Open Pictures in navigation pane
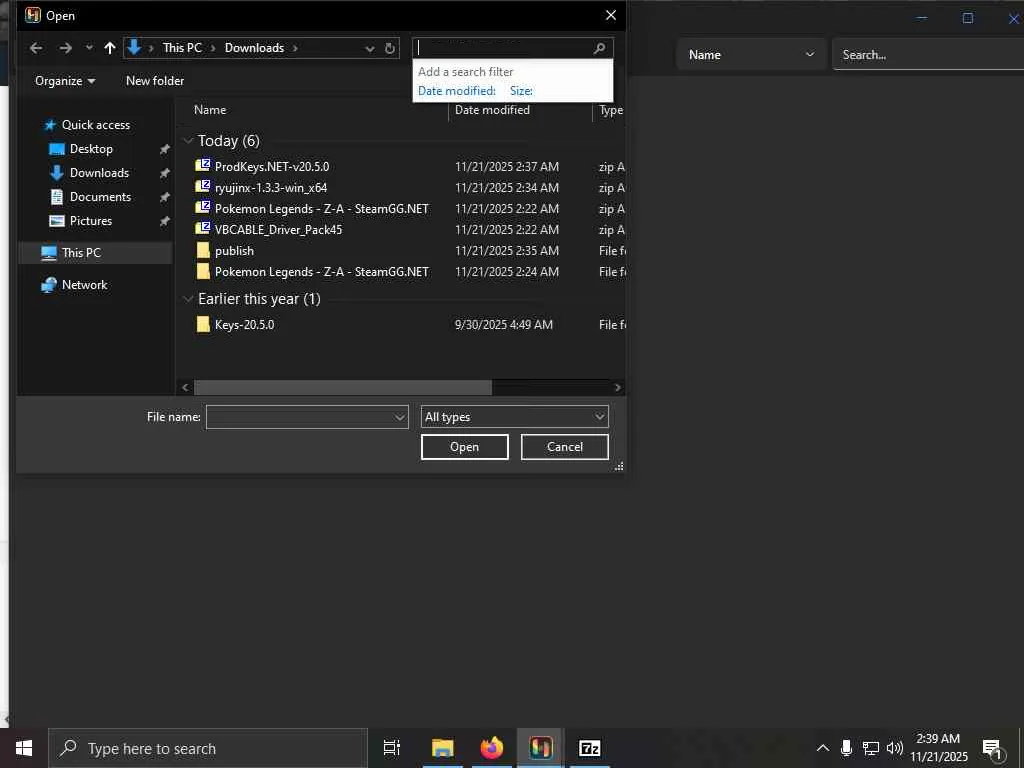 [x=90, y=221]
